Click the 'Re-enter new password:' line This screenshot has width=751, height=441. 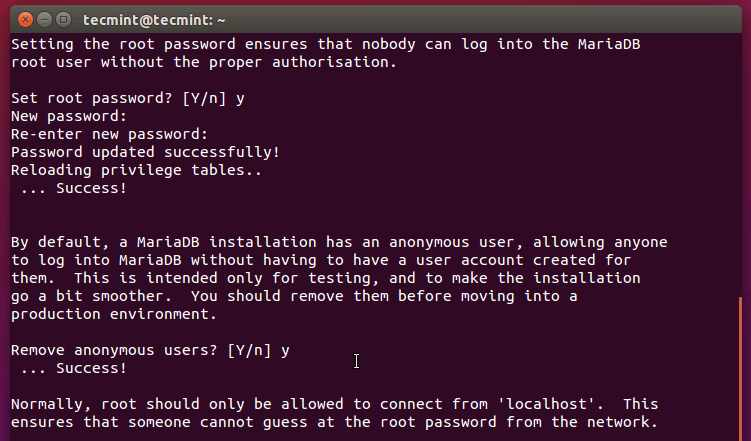pyautogui.click(x=109, y=134)
